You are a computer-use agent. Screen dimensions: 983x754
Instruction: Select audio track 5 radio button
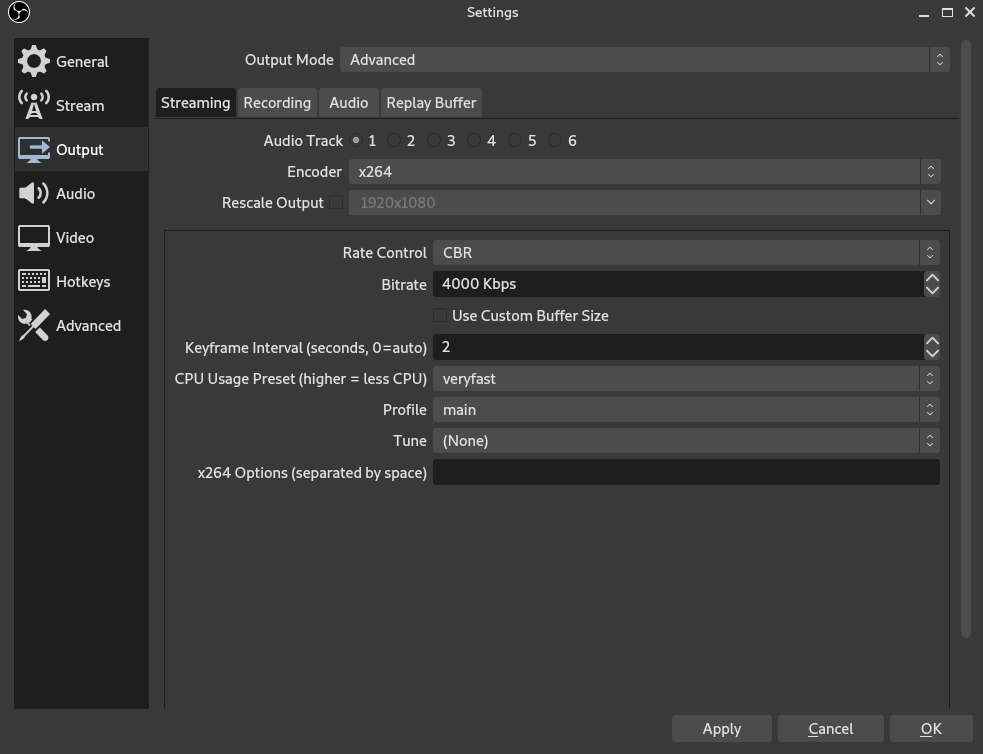[x=515, y=140]
